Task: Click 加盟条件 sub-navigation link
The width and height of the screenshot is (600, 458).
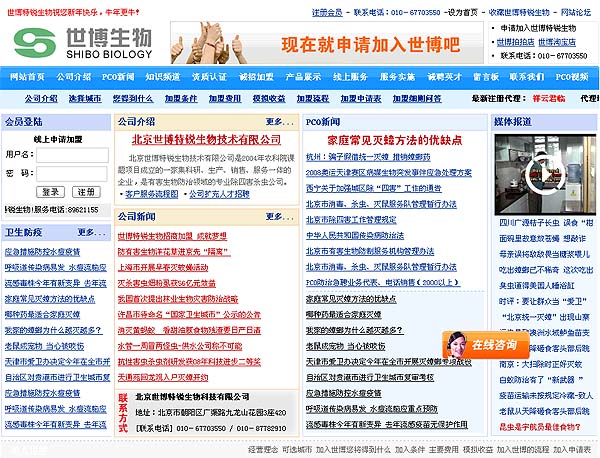Action: click(x=181, y=99)
